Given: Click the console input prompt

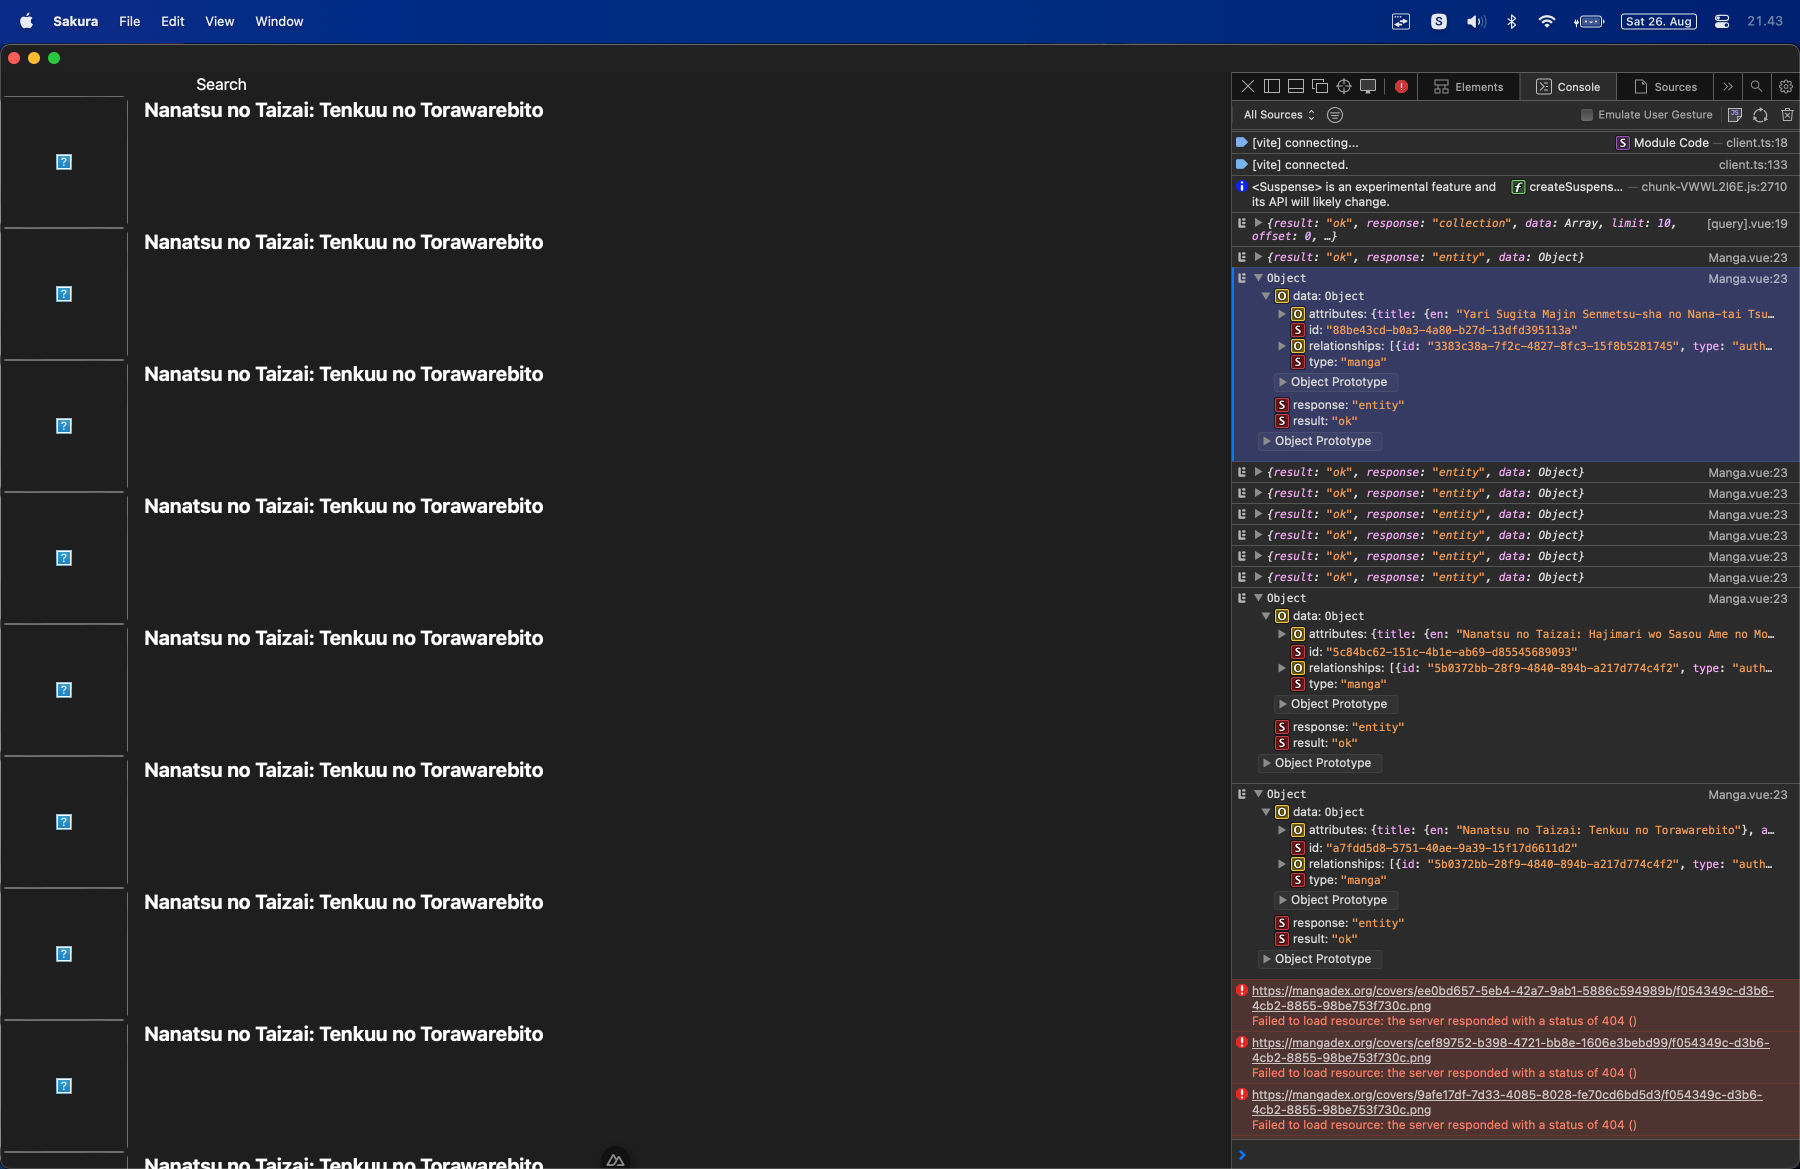Looking at the screenshot, I should [1515, 1155].
